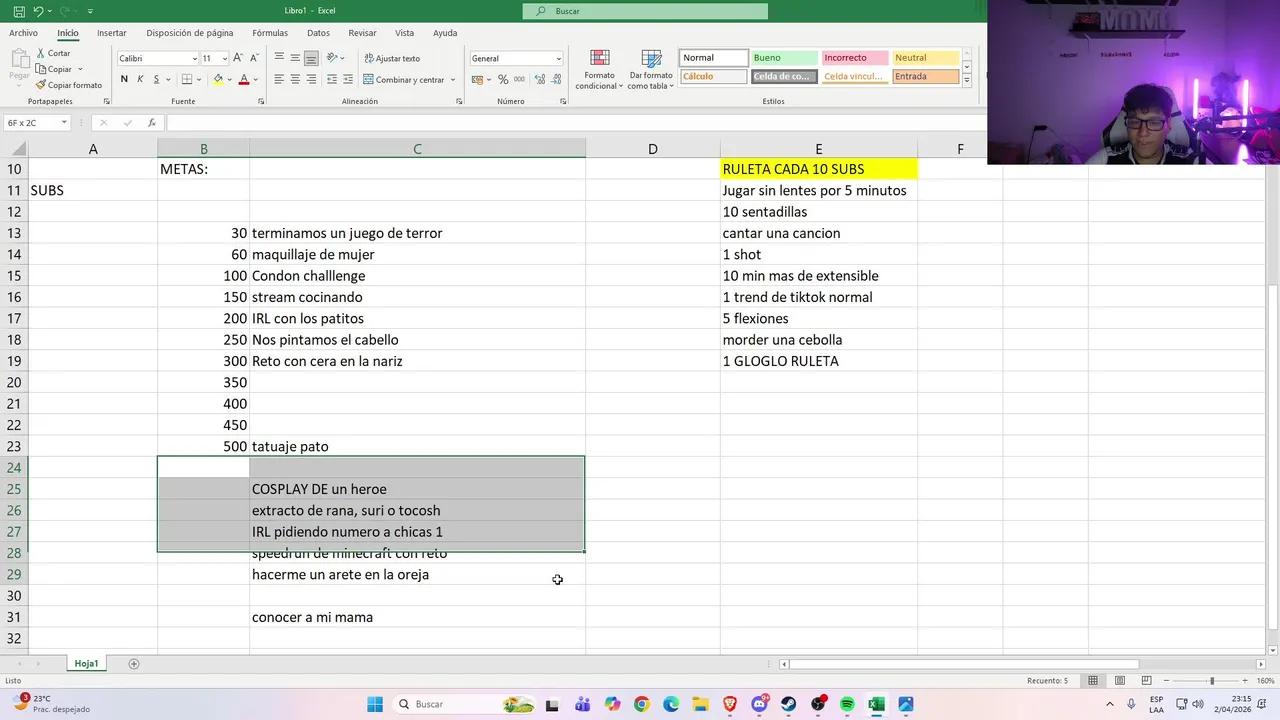Expand Combinar y centrar dropdown arrow
1280x720 pixels.
453,79
